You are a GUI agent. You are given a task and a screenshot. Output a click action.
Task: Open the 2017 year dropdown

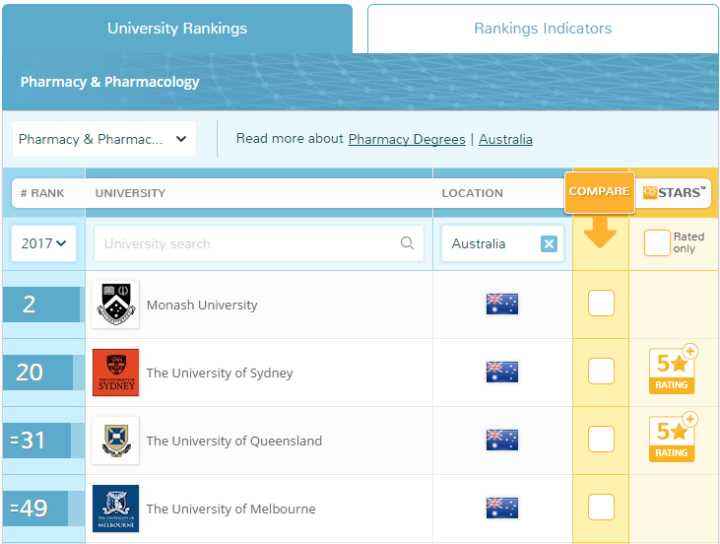[x=44, y=243]
